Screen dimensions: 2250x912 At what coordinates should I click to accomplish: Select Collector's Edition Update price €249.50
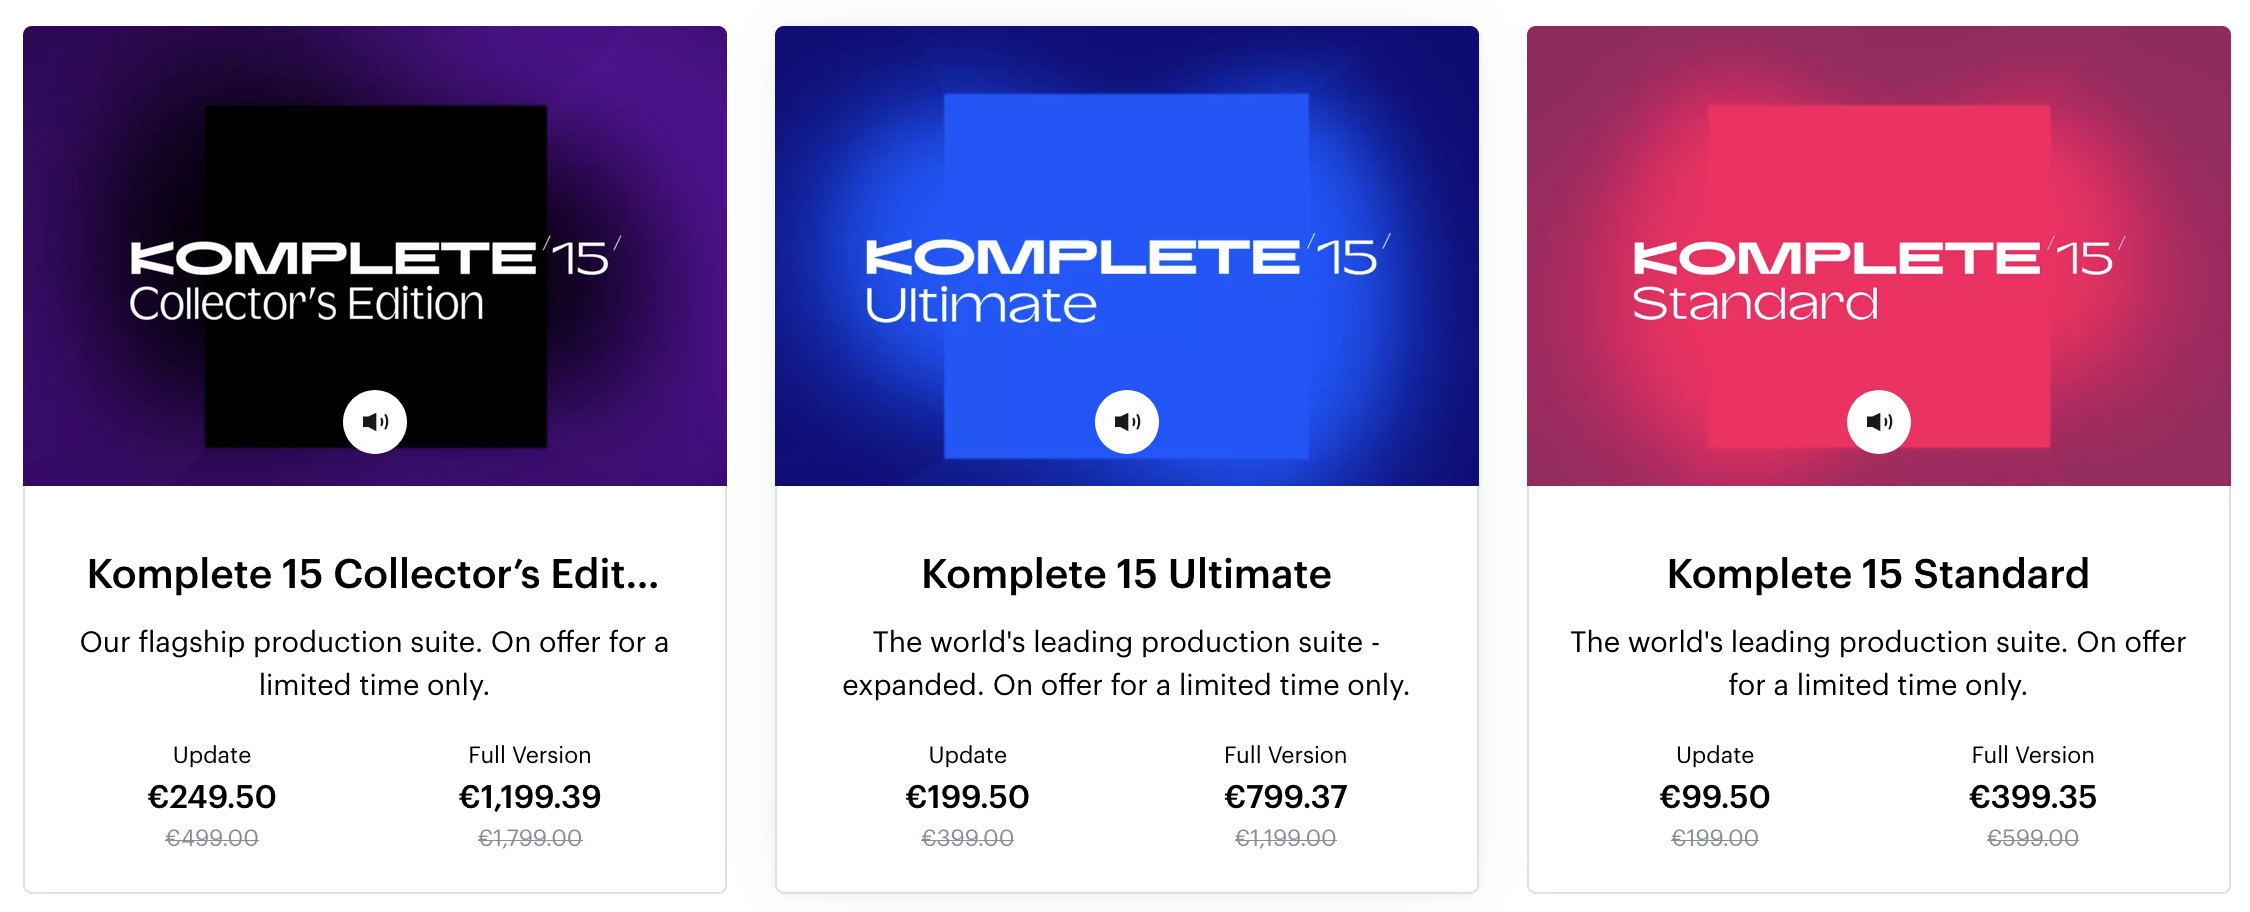[212, 797]
